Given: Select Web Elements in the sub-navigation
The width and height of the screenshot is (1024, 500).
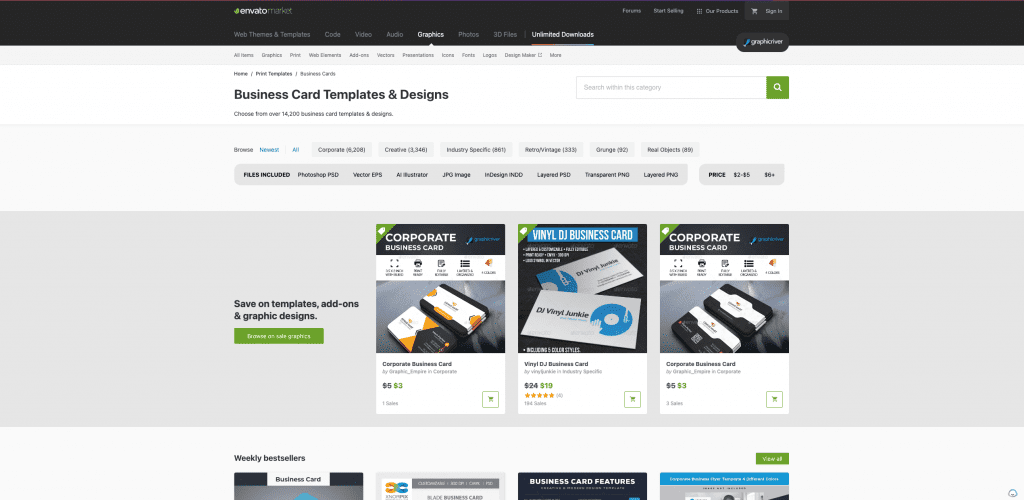Looking at the screenshot, I should 325,55.
